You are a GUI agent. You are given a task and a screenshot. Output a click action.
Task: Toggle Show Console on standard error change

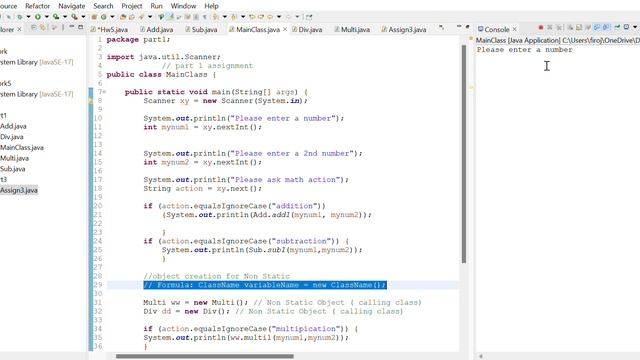[606, 27]
